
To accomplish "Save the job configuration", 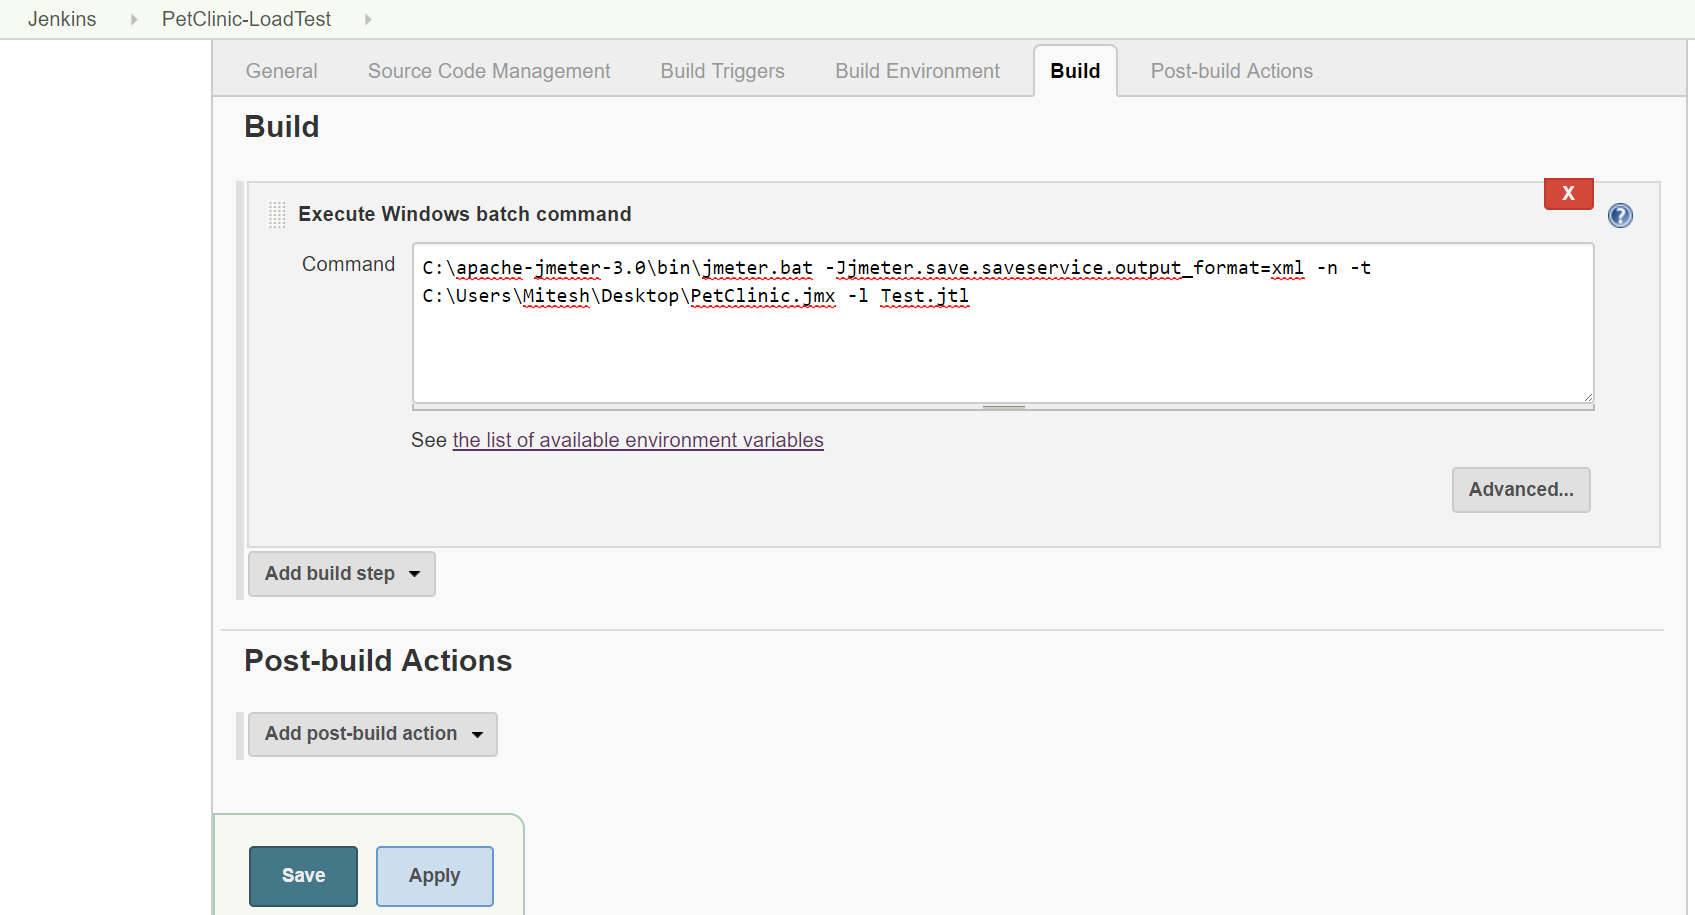I will pyautogui.click(x=303, y=876).
